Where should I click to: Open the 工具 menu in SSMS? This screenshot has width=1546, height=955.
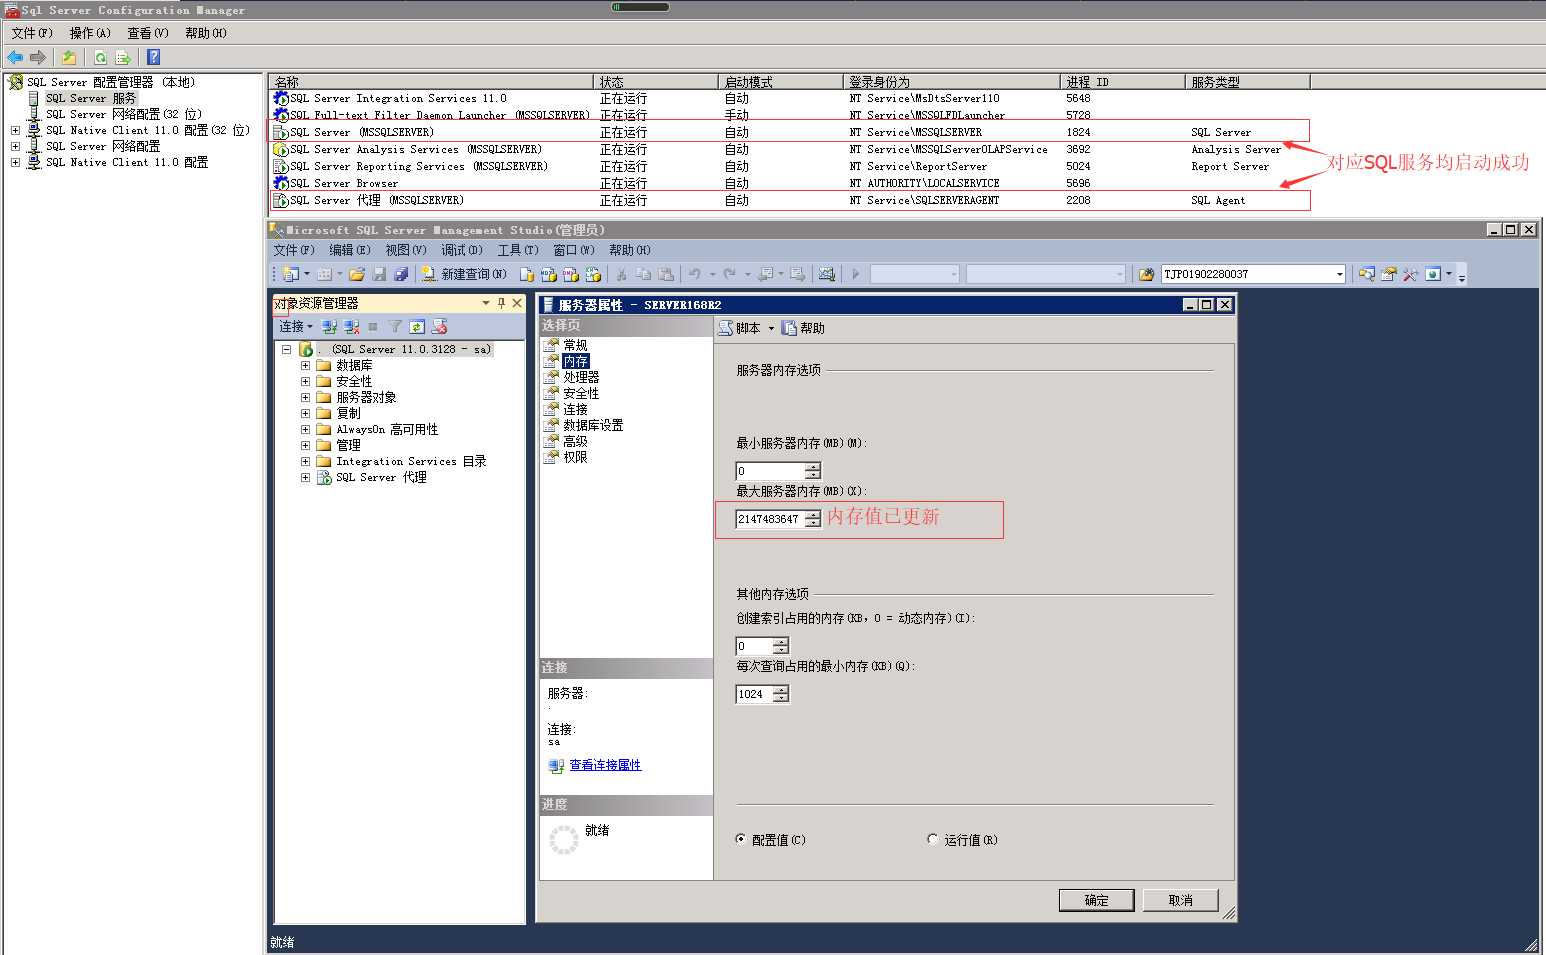[x=518, y=250]
